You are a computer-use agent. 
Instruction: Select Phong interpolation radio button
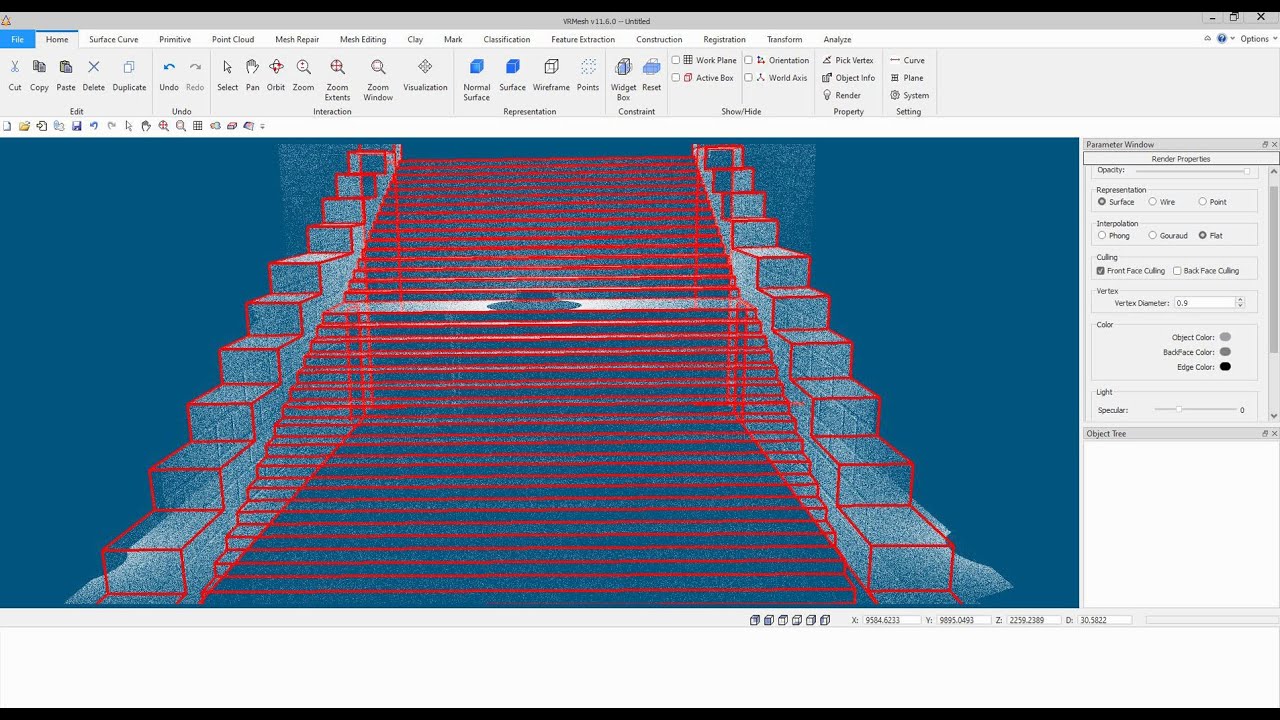[1102, 236]
